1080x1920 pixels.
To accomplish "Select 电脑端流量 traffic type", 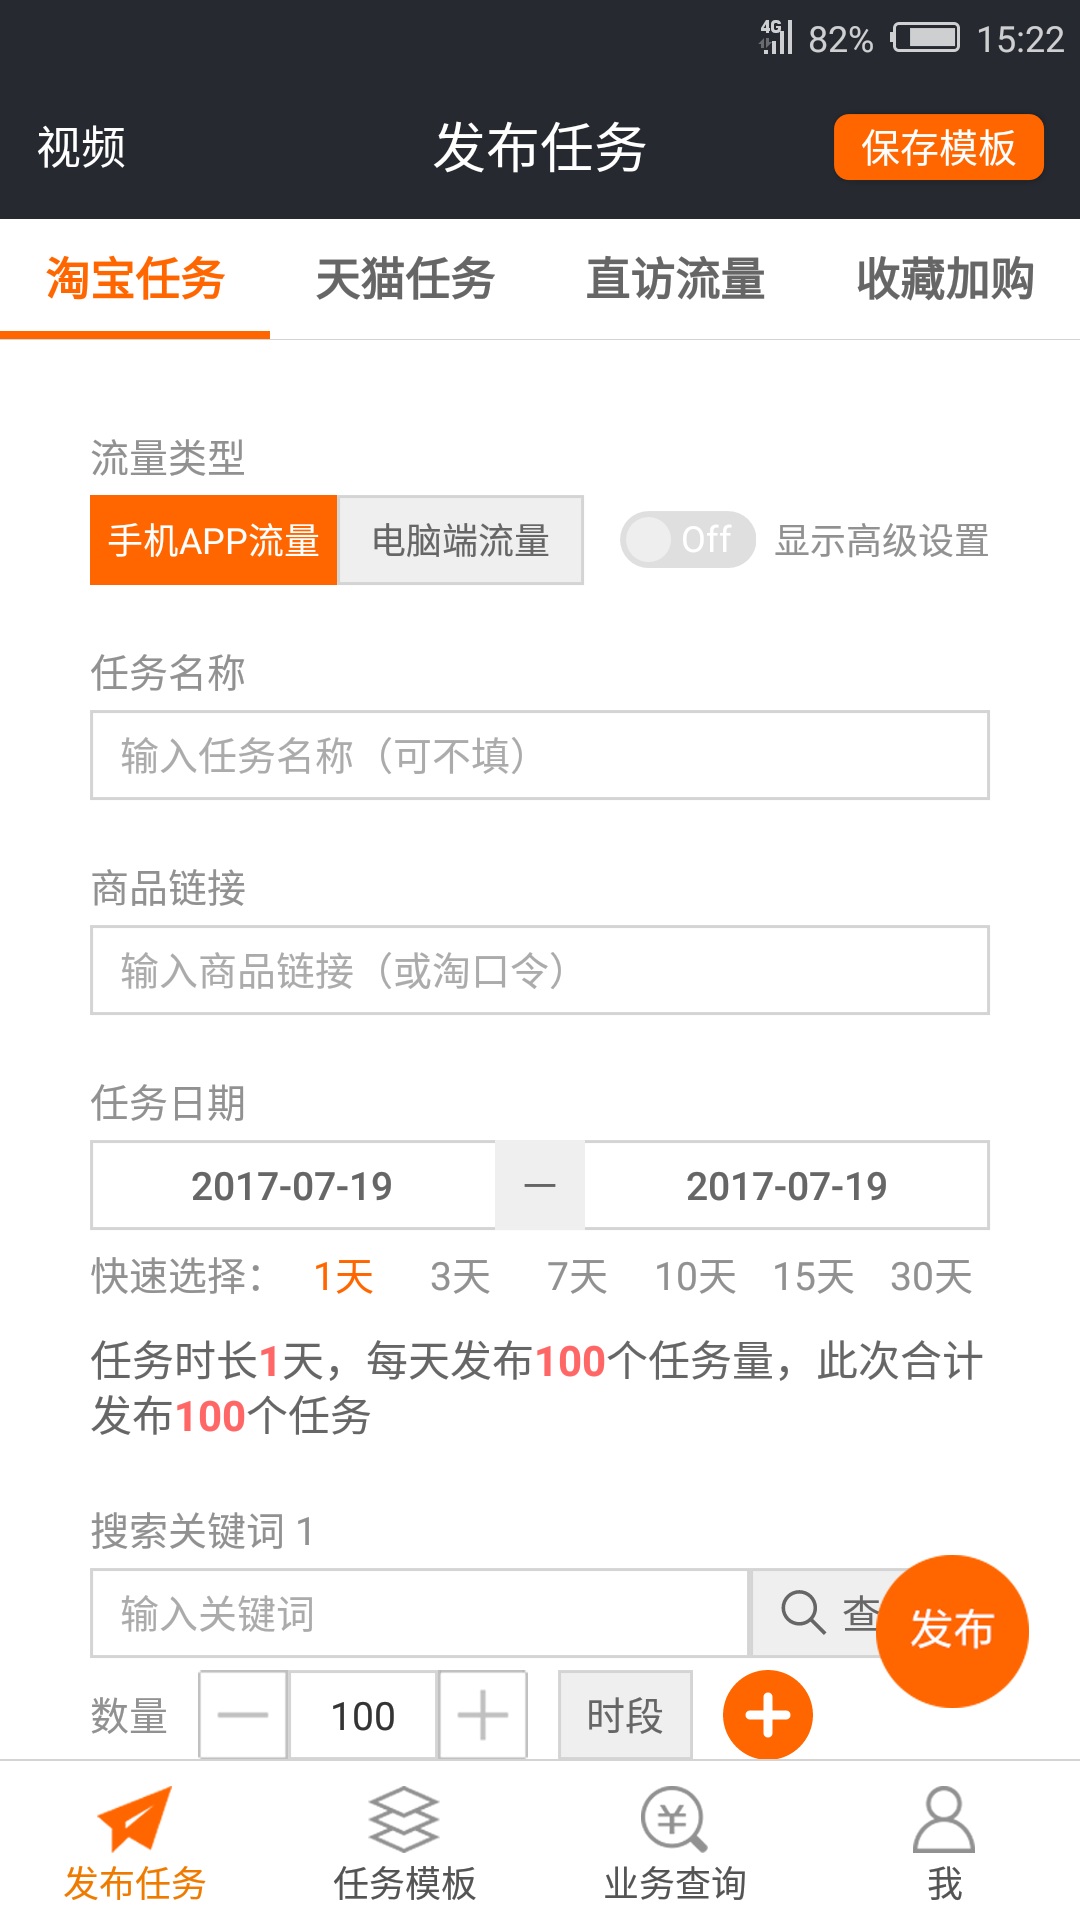I will pos(461,540).
